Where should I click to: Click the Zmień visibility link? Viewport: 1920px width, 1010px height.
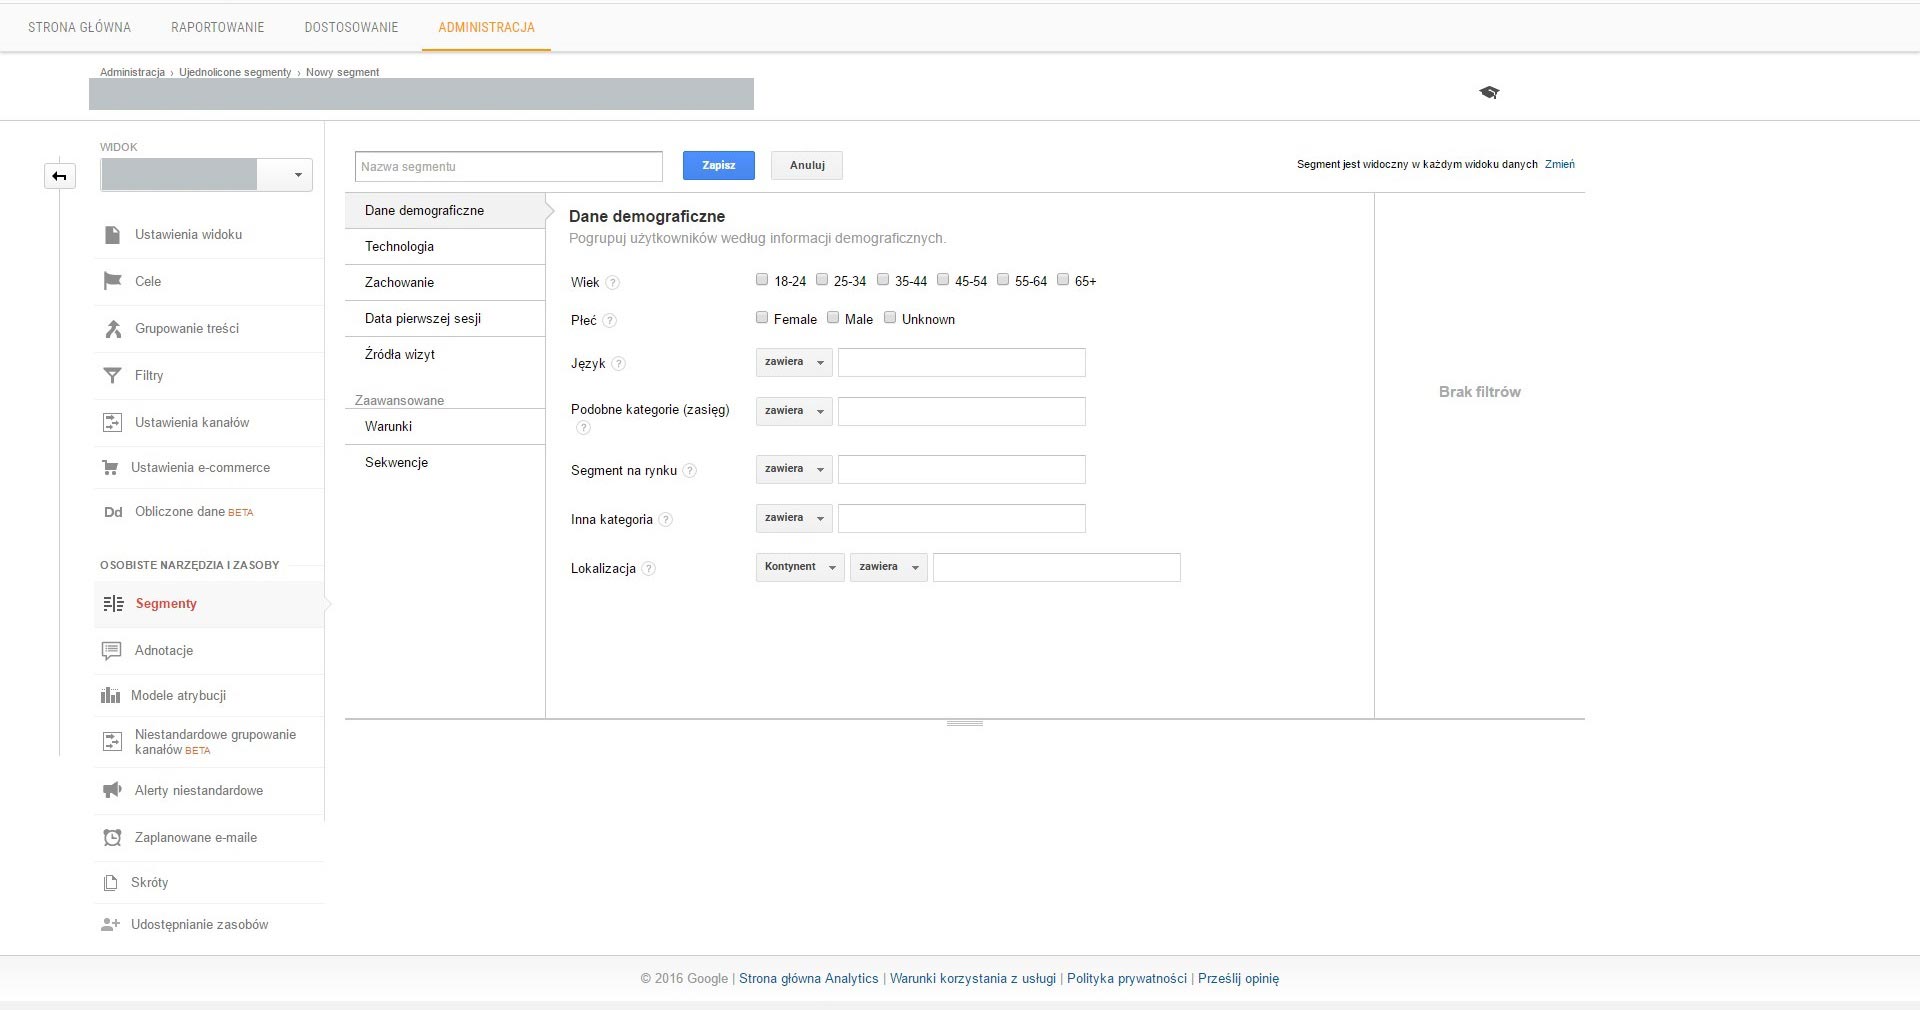coord(1559,164)
